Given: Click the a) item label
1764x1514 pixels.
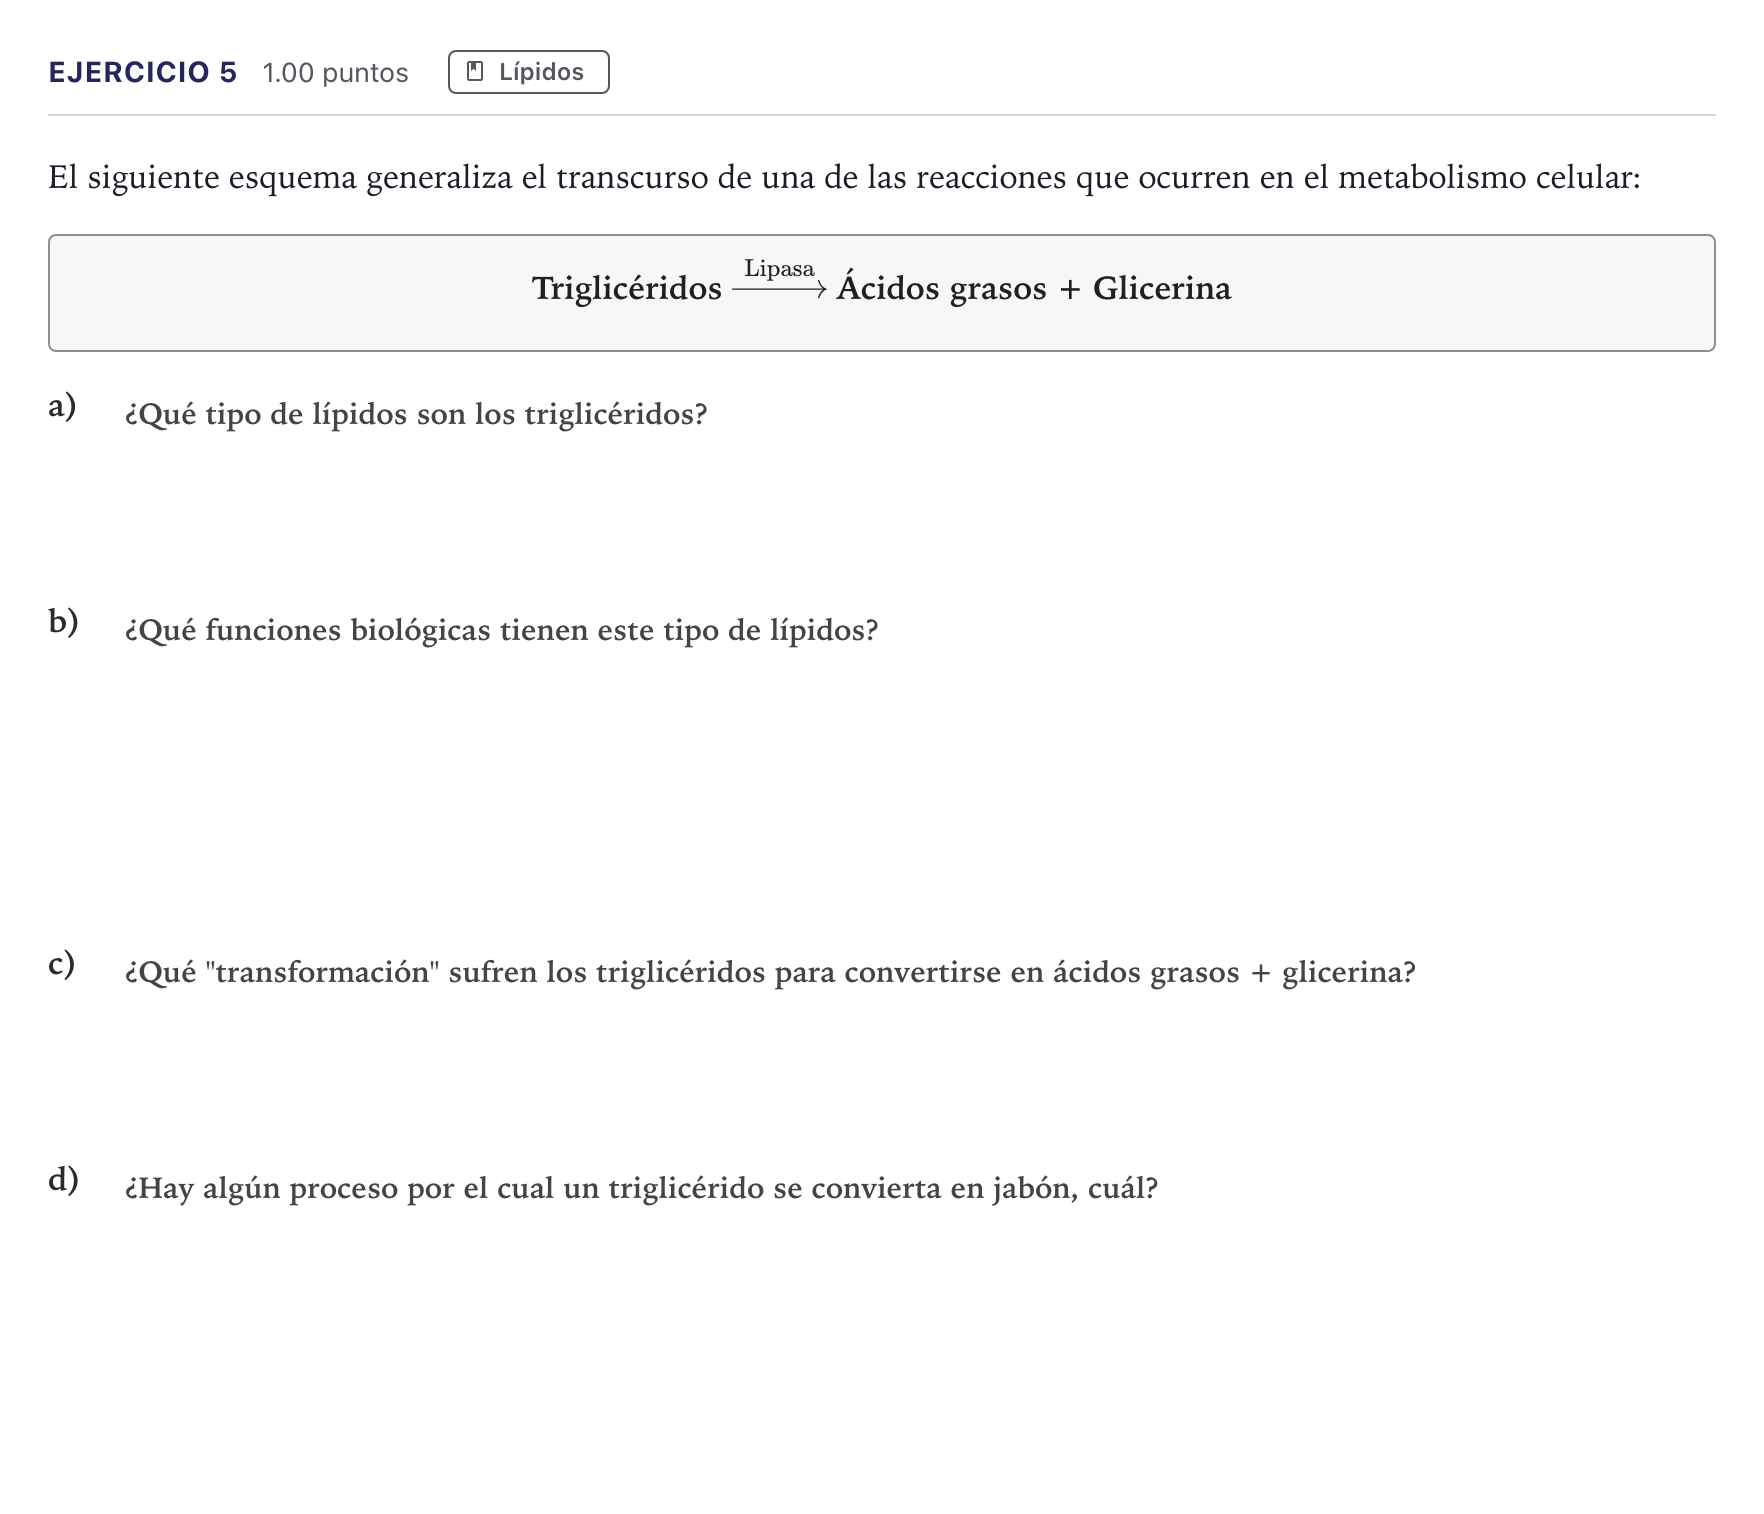Looking at the screenshot, I should (x=62, y=406).
